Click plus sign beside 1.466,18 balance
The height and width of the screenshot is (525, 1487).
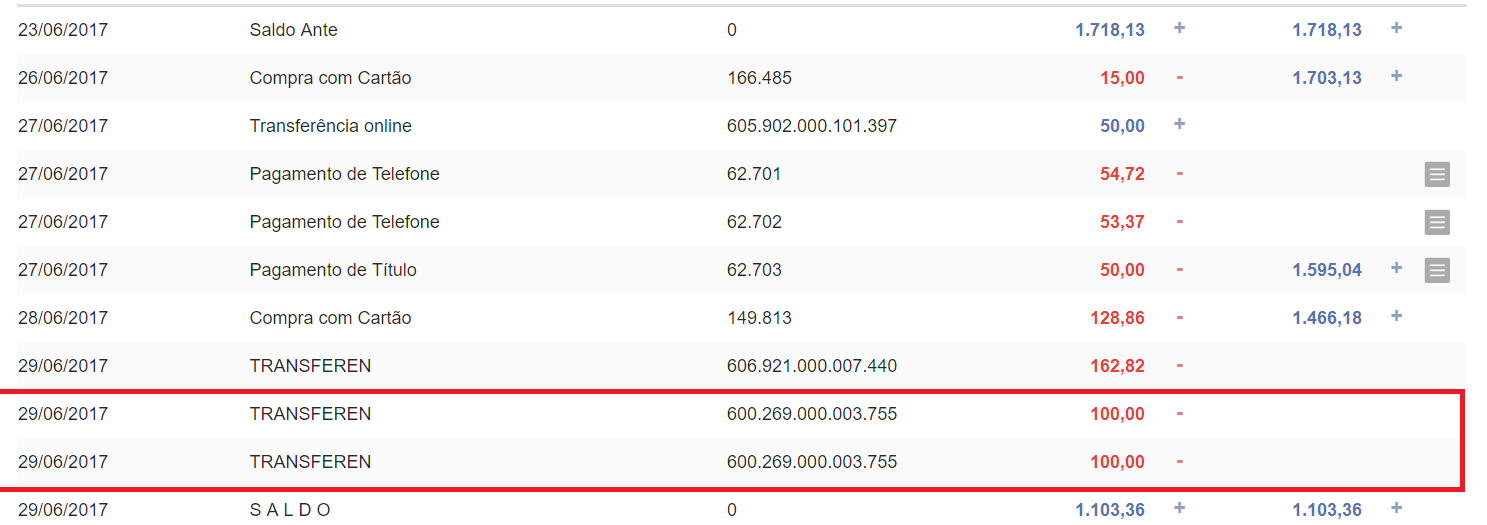(1396, 316)
